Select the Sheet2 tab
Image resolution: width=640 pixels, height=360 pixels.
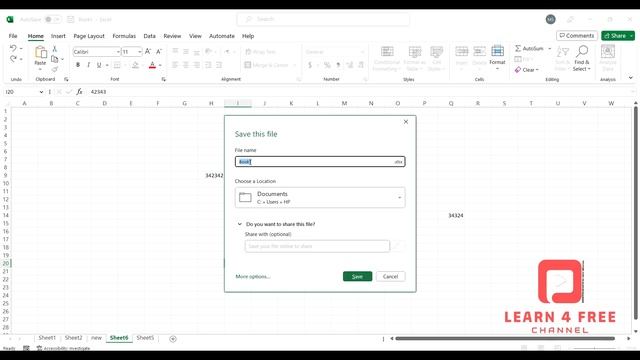73,338
